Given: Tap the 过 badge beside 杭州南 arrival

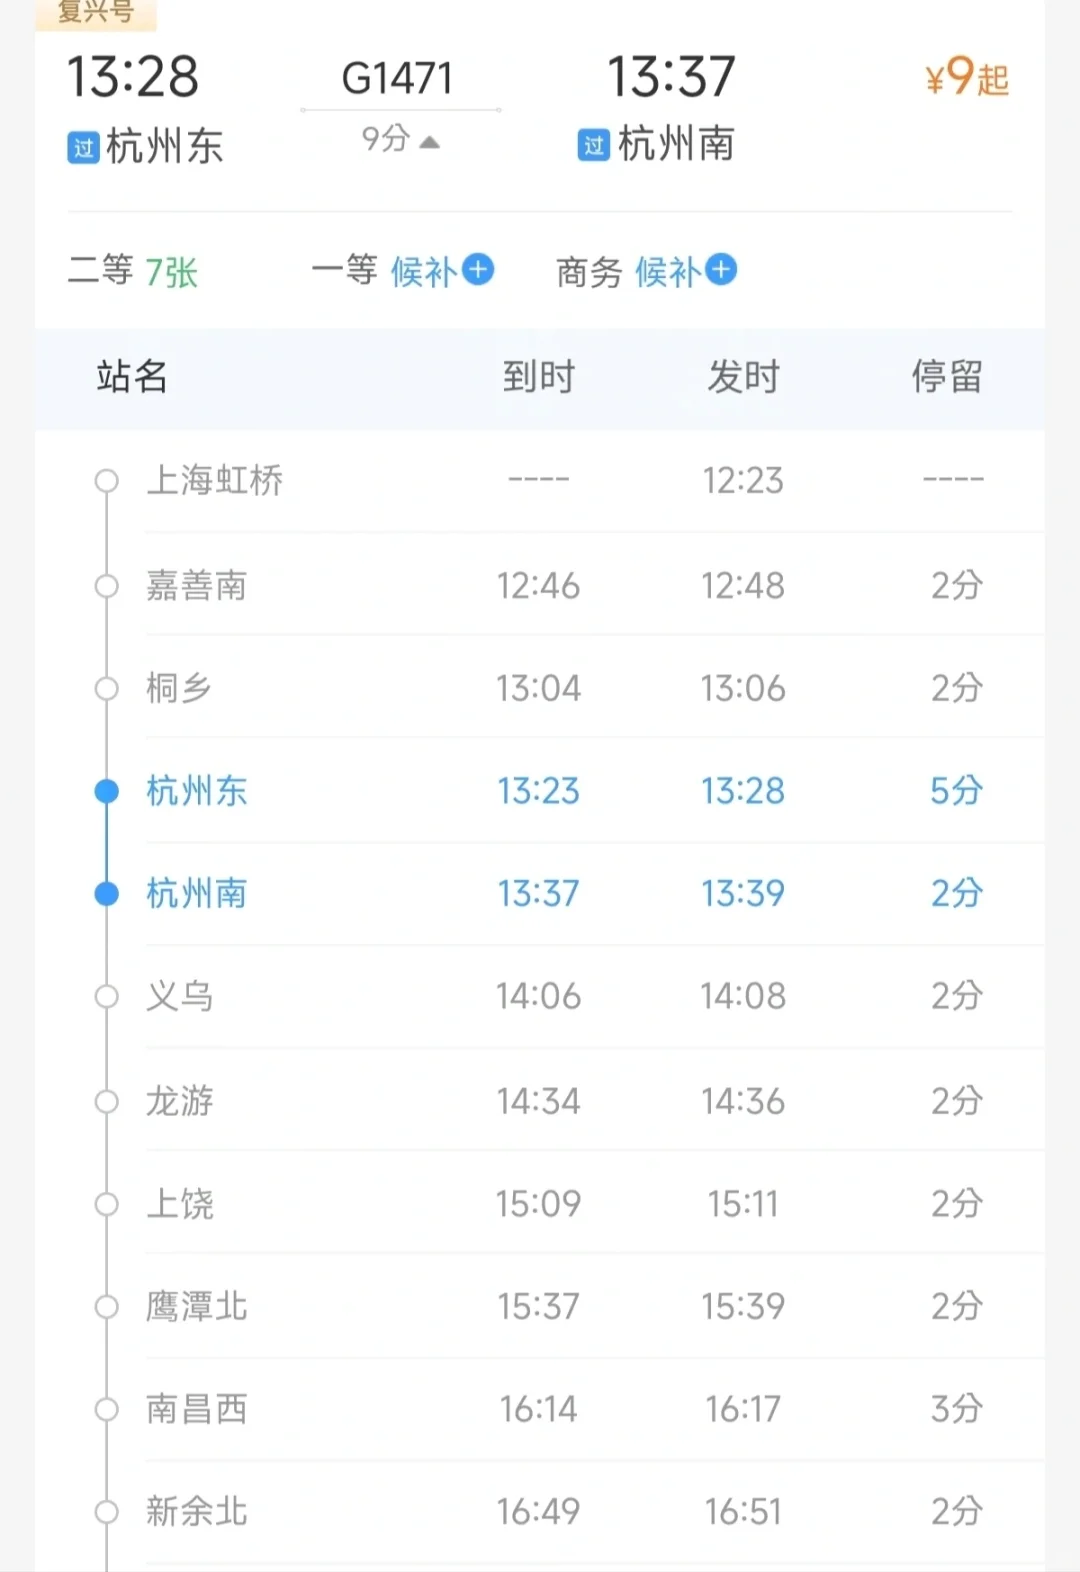Looking at the screenshot, I should click(x=594, y=145).
